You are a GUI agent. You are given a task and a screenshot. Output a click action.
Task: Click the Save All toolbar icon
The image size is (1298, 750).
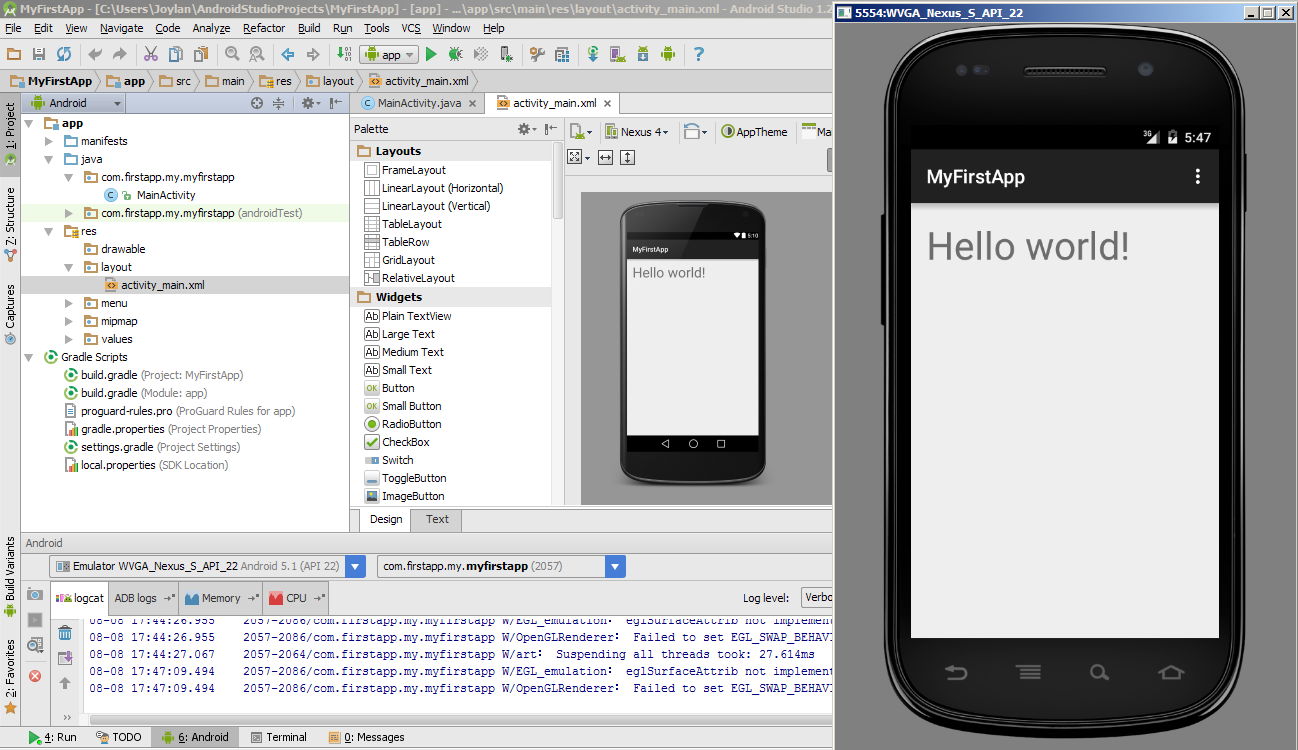point(38,54)
